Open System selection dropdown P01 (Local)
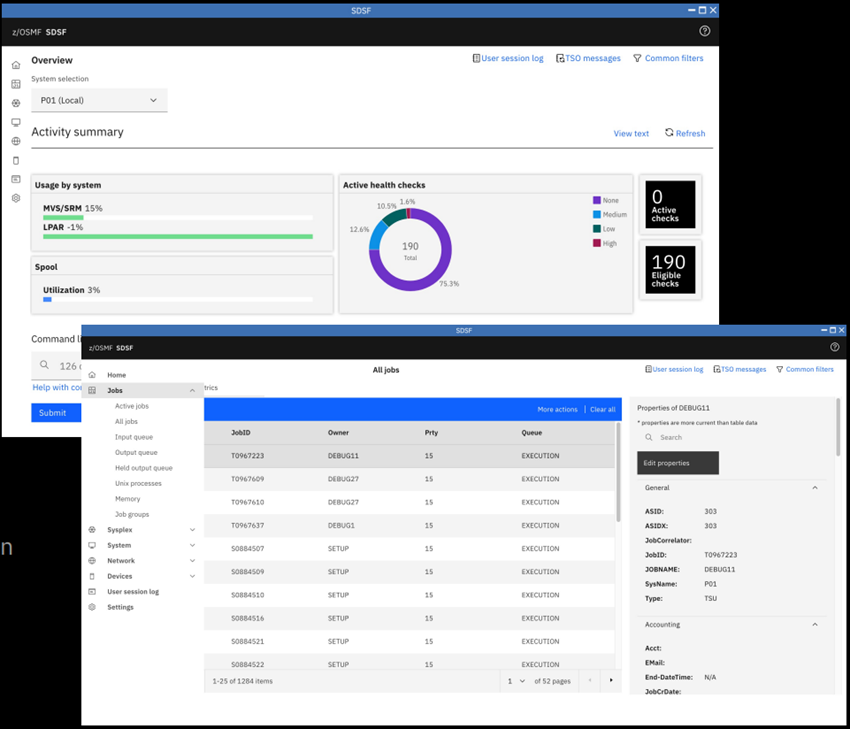The width and height of the screenshot is (850, 729). pos(99,100)
